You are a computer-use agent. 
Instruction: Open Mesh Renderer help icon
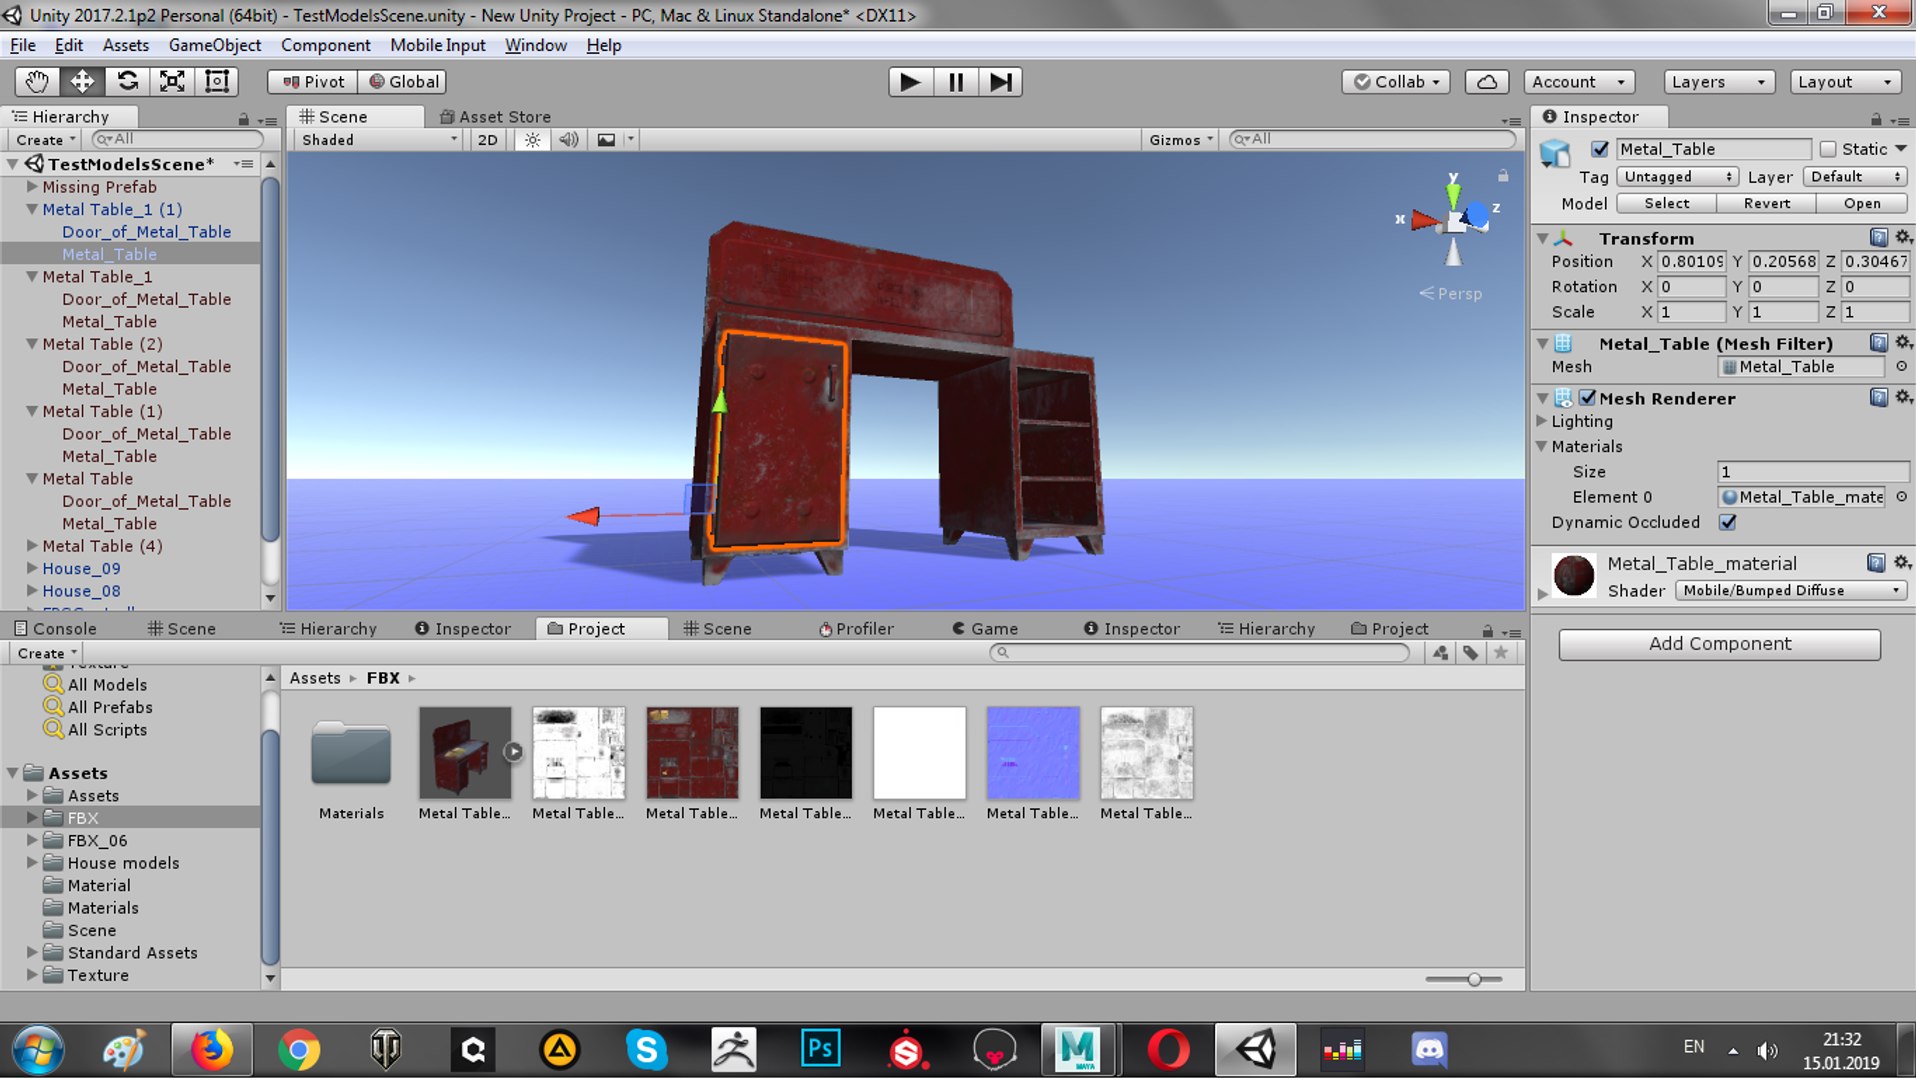1879,398
